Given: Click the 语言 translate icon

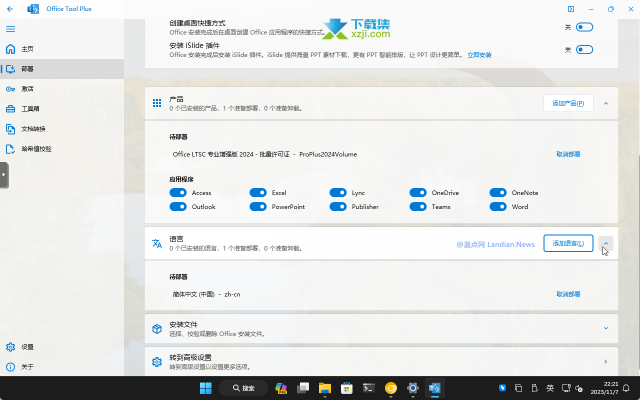Looking at the screenshot, I should (157, 243).
